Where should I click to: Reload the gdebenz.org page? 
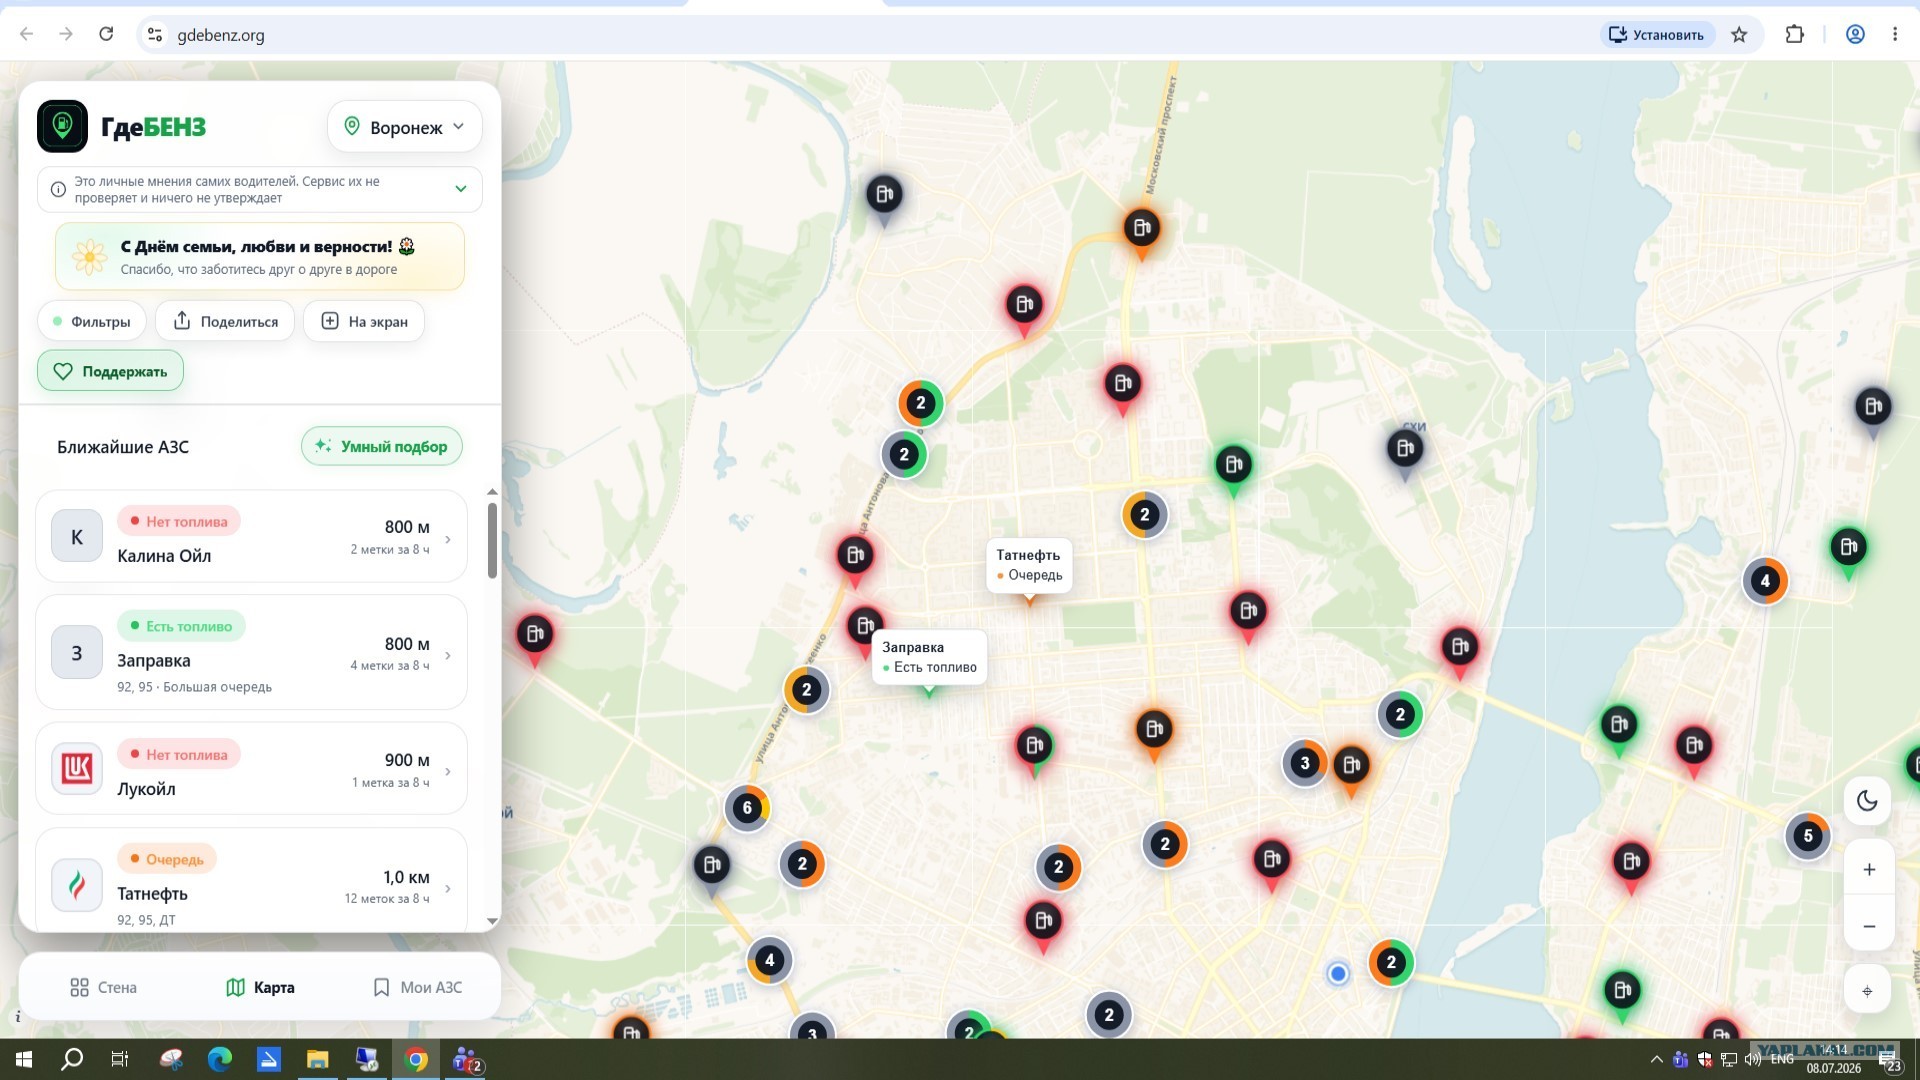pos(106,34)
